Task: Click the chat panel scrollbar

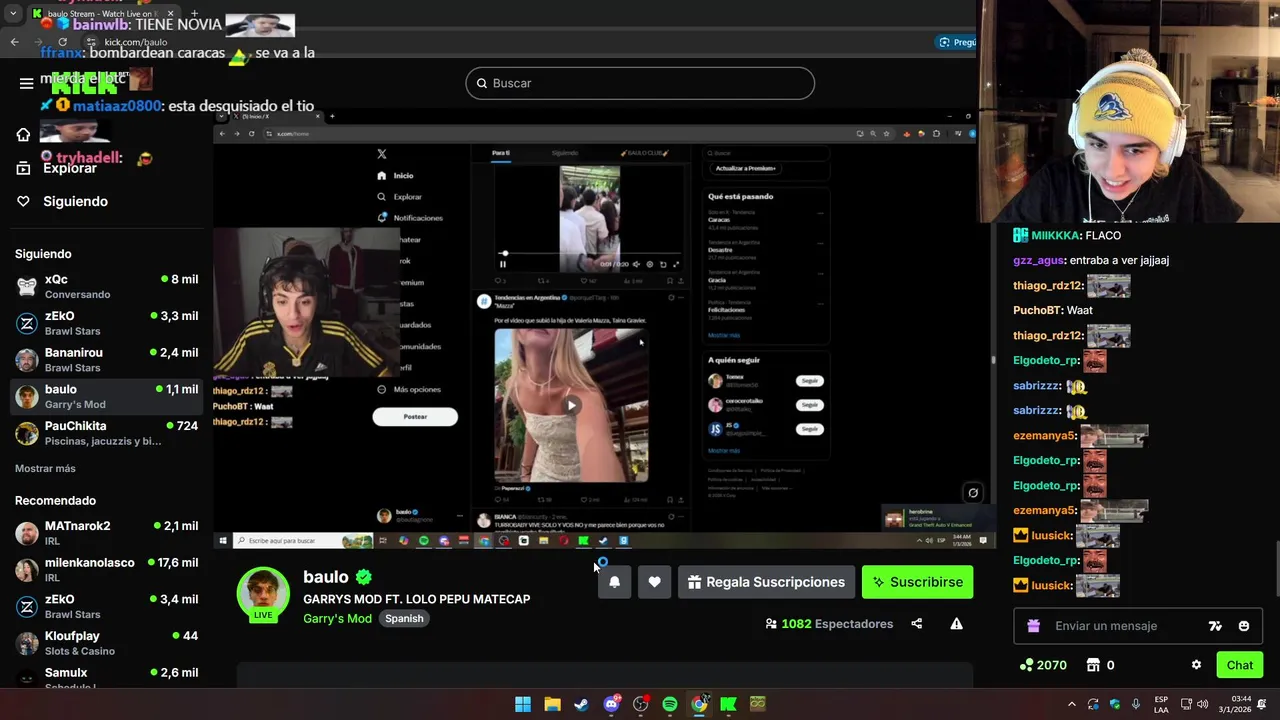Action: pos(1275,567)
